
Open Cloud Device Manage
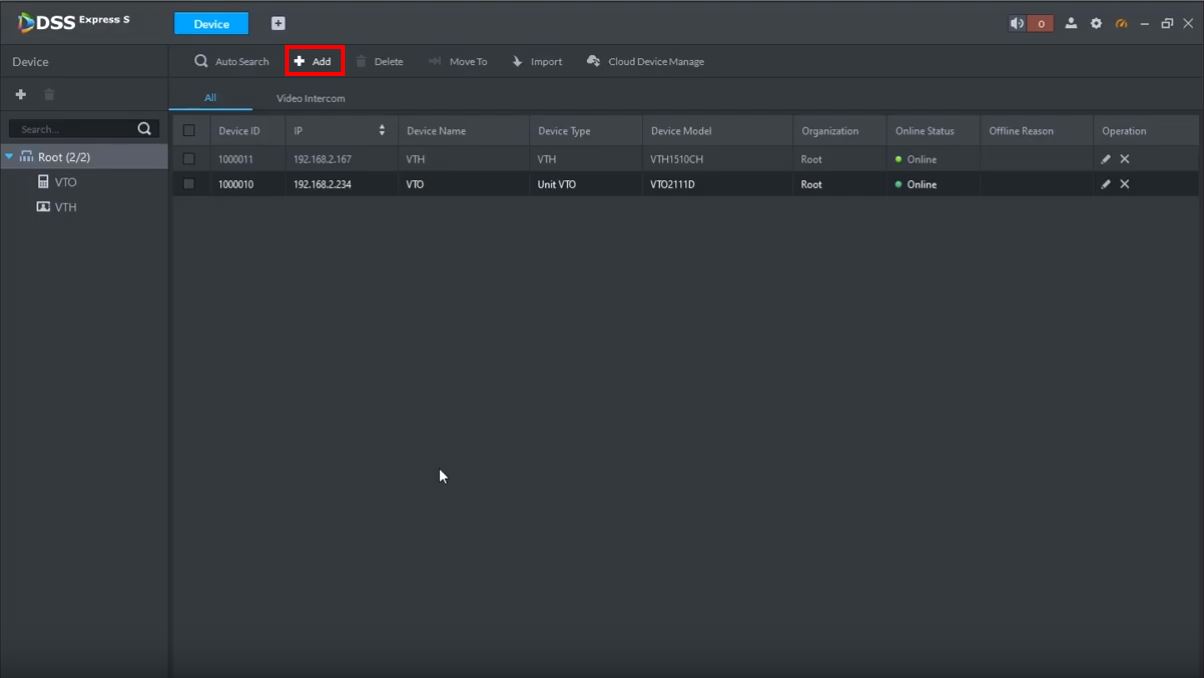tap(645, 61)
